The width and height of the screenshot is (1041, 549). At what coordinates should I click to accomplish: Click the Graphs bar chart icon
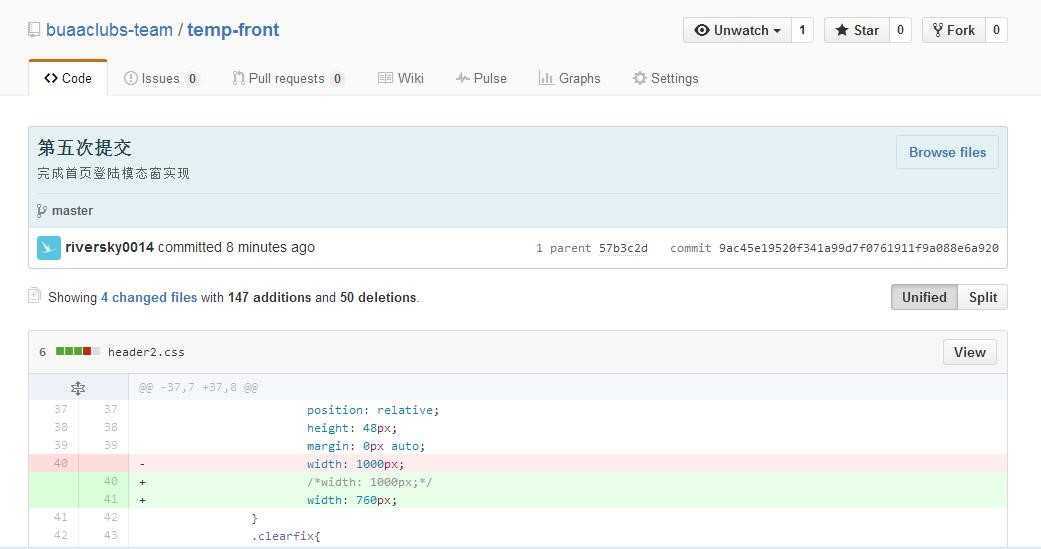tap(546, 78)
